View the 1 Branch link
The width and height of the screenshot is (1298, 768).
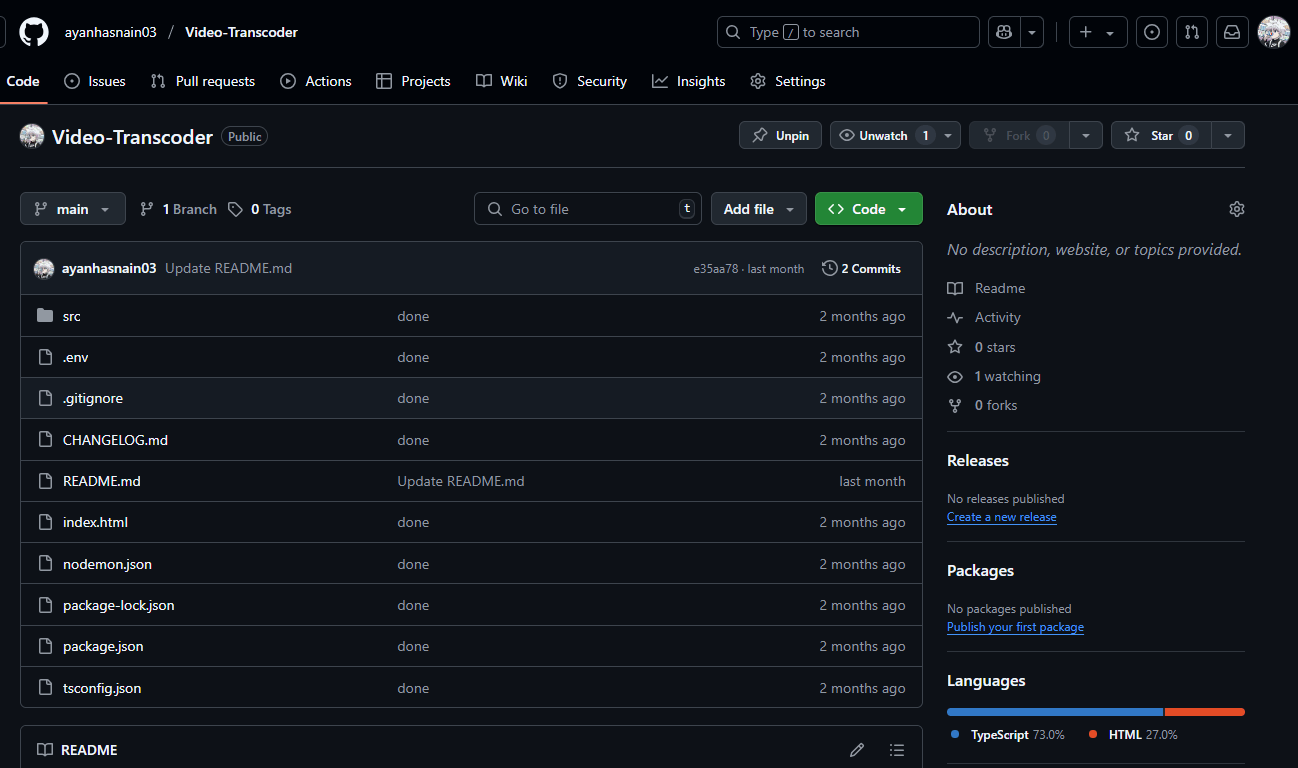coord(178,209)
